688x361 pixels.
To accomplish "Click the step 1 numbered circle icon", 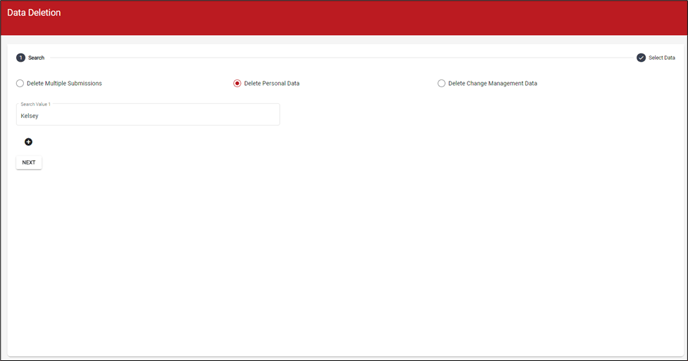I will (21, 57).
